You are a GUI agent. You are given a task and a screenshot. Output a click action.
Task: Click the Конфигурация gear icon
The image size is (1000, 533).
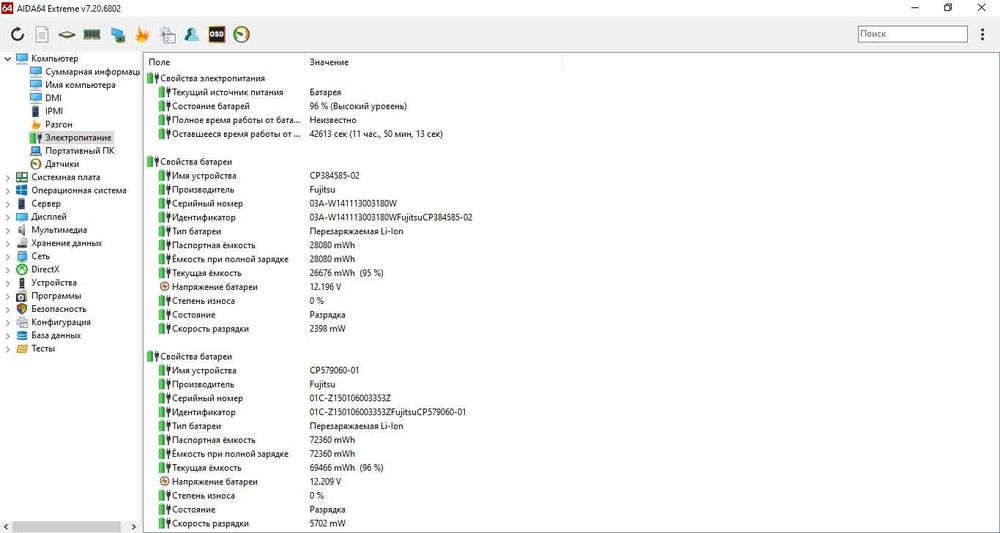[x=22, y=322]
